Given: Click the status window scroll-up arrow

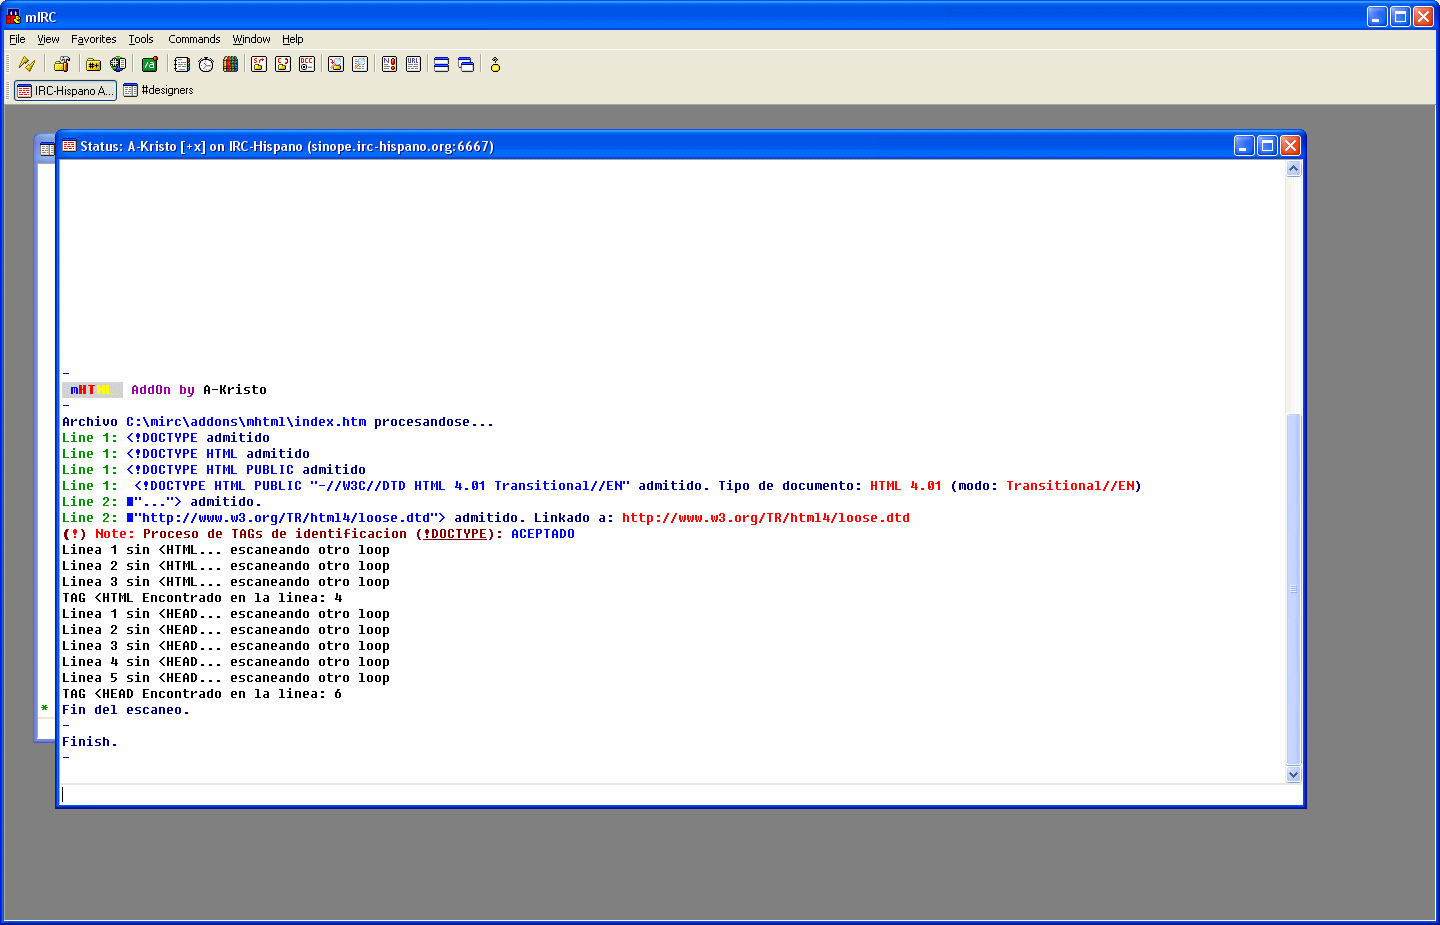Looking at the screenshot, I should 1293,169.
